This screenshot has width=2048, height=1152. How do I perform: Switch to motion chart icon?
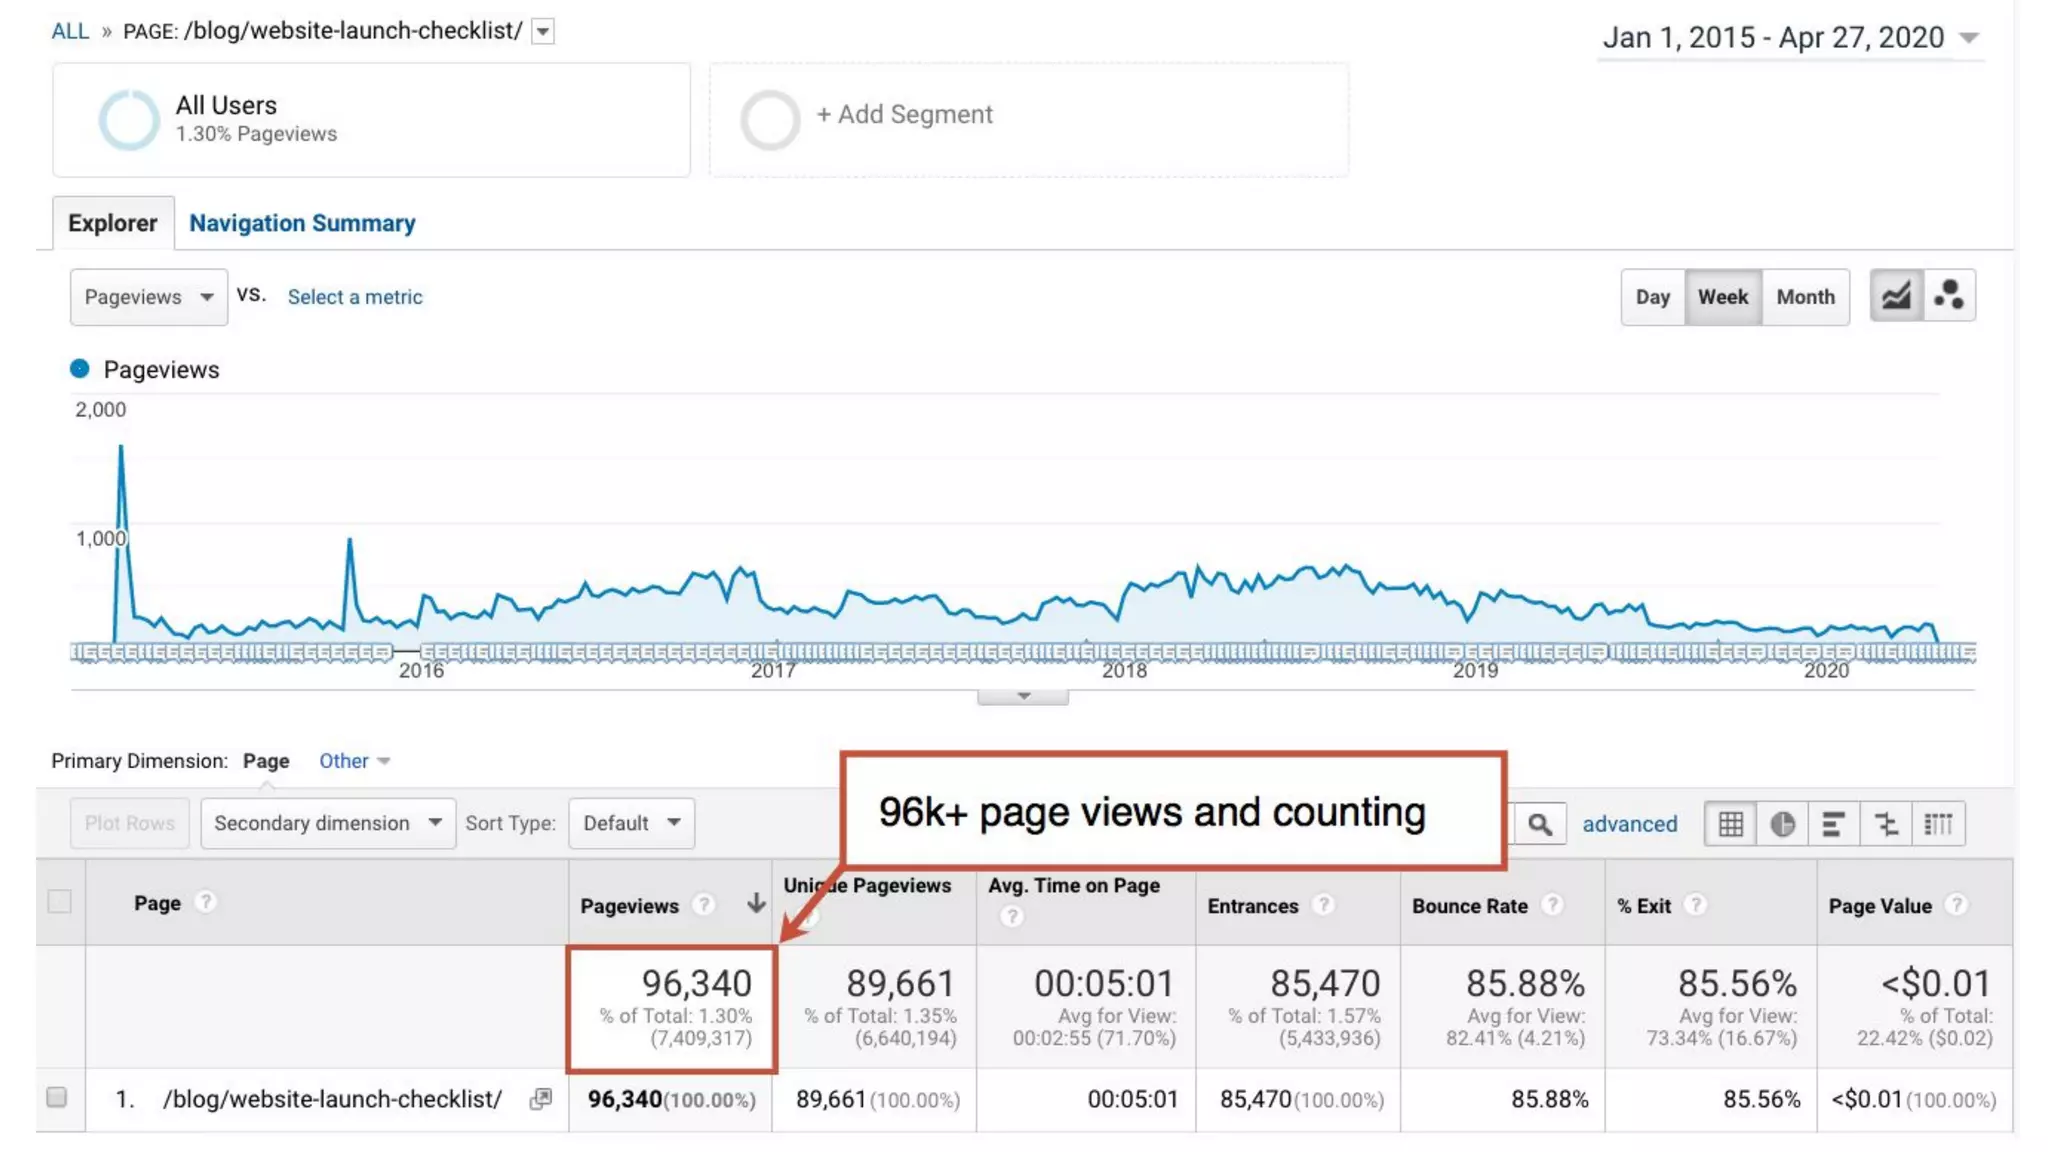[1949, 296]
